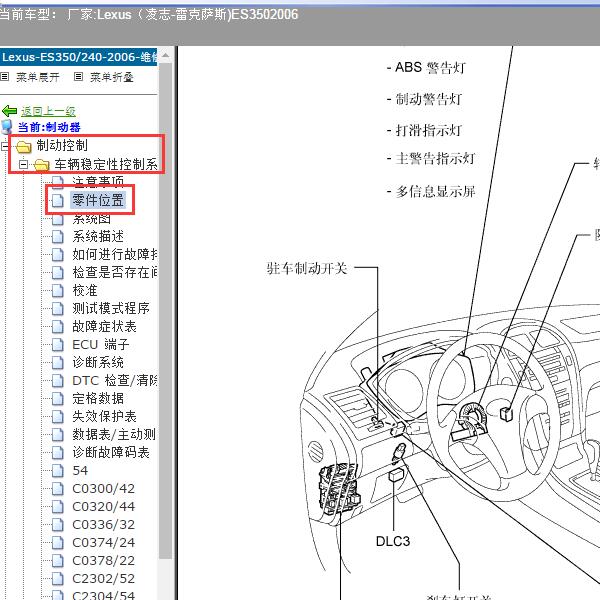Click the document icon beside 零件位置

point(58,200)
